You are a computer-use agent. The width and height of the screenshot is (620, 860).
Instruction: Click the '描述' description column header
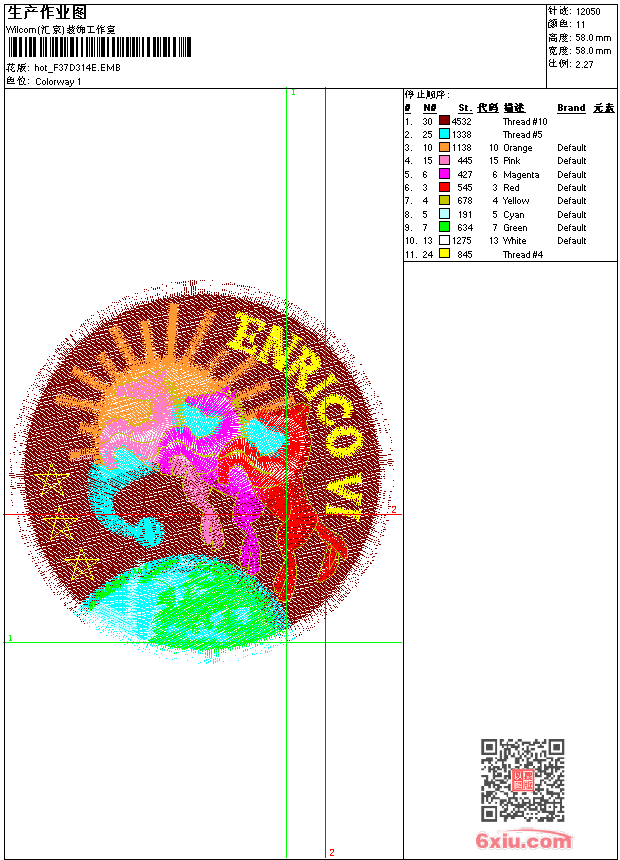[x=514, y=108]
